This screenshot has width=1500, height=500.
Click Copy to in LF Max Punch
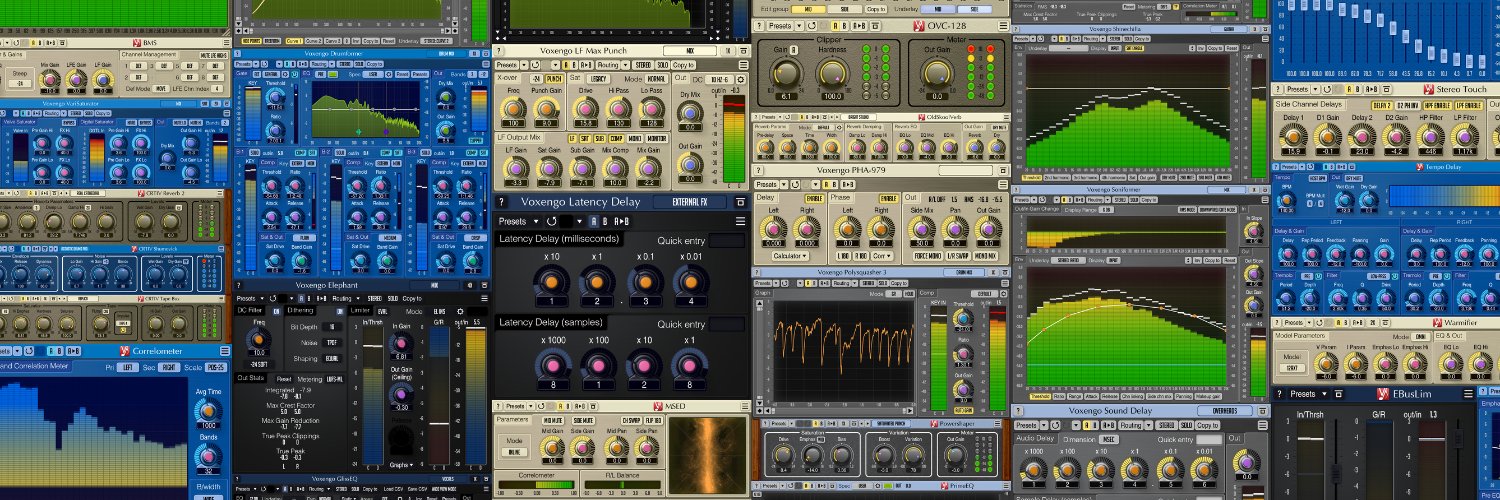[683, 65]
